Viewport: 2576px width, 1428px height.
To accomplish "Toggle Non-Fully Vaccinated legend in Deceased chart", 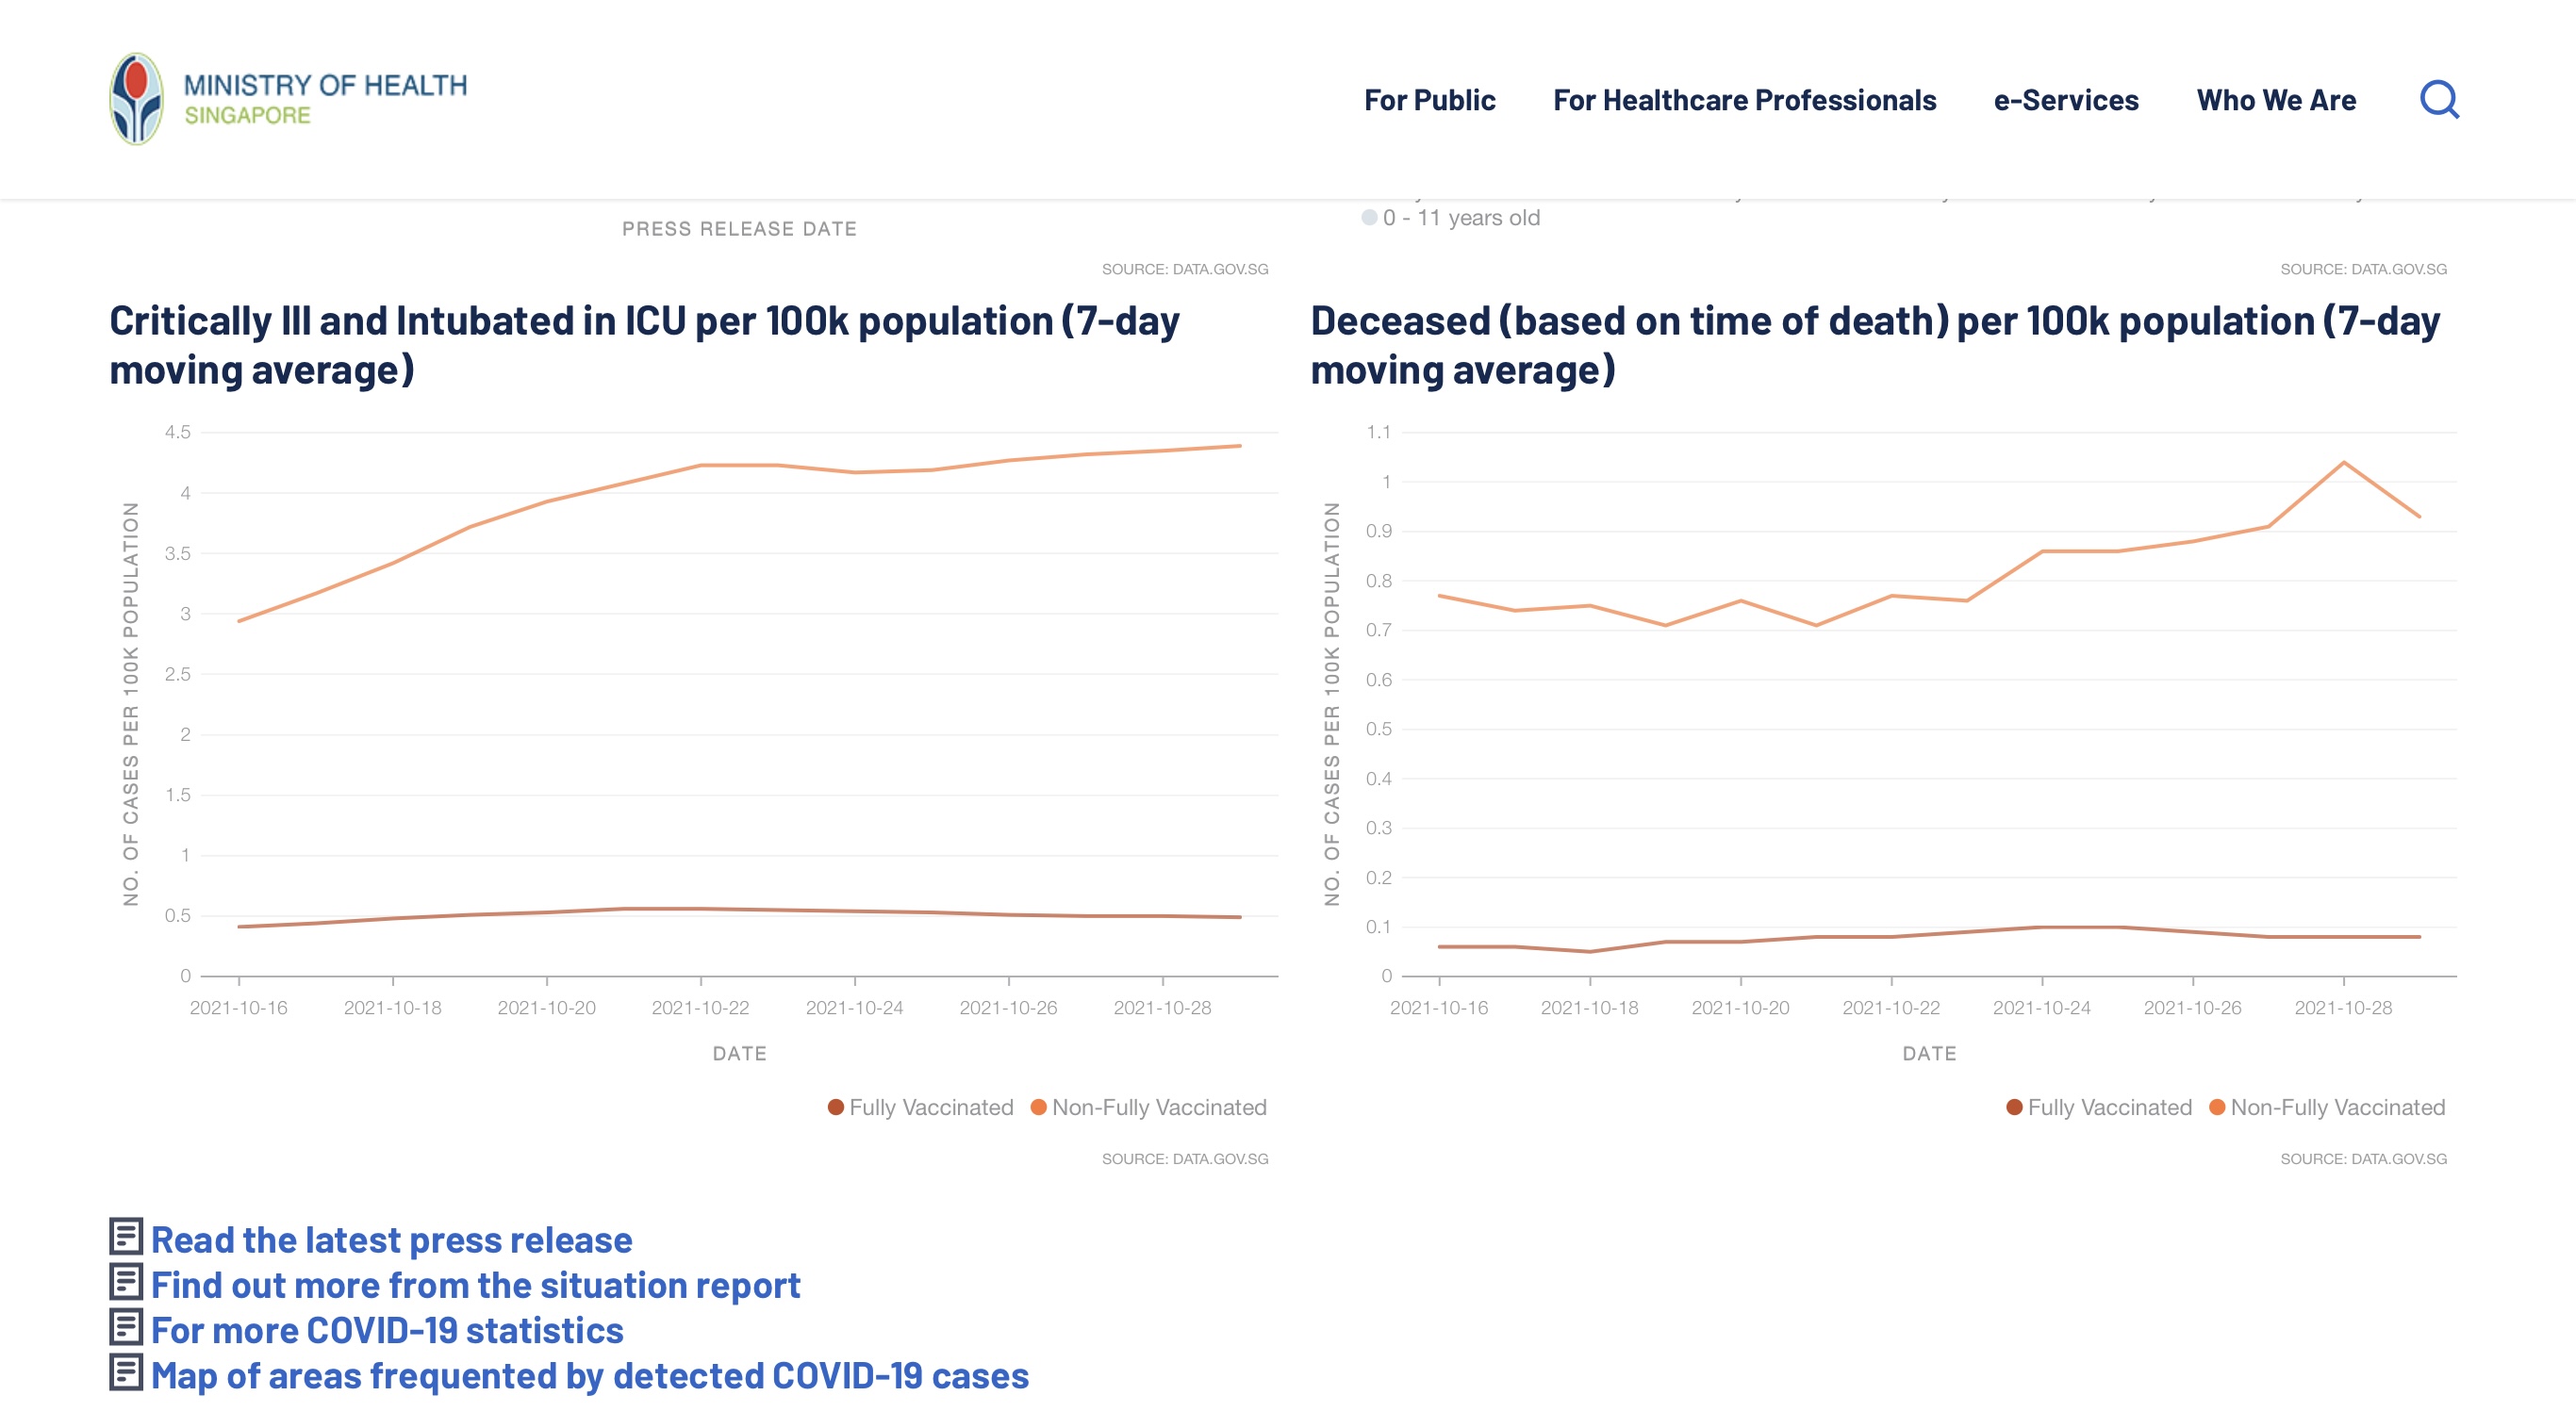I will [2327, 1107].
